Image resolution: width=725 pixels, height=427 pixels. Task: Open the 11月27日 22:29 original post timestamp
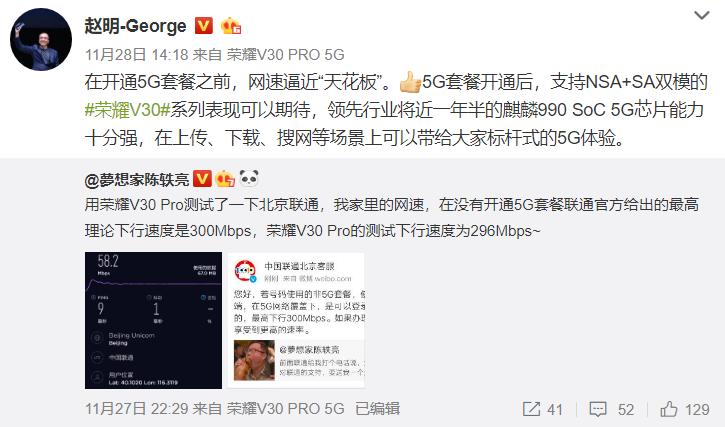click(136, 409)
